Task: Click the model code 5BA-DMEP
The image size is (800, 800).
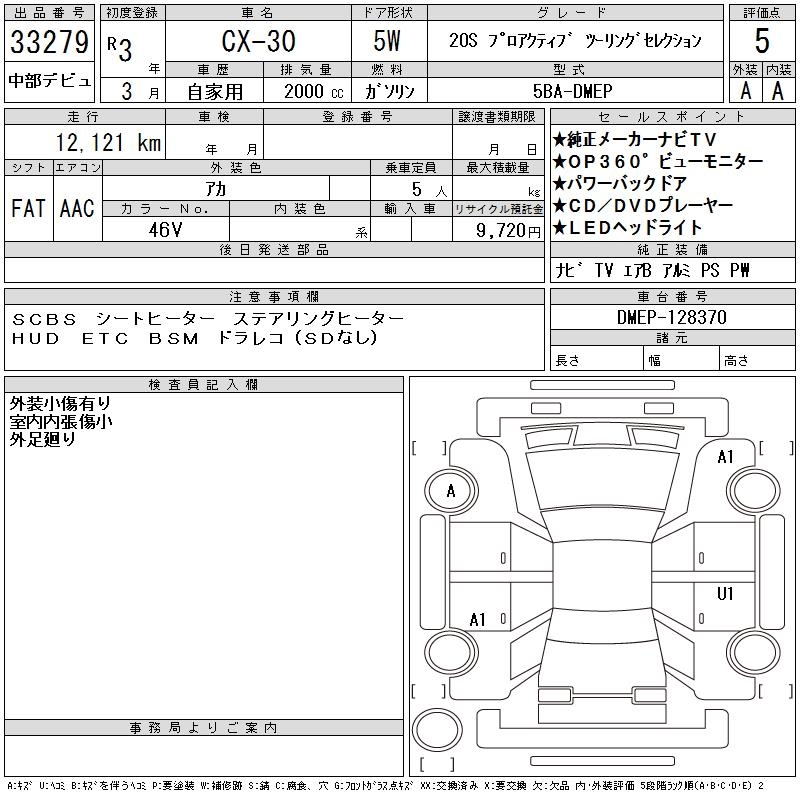Action: [572, 91]
